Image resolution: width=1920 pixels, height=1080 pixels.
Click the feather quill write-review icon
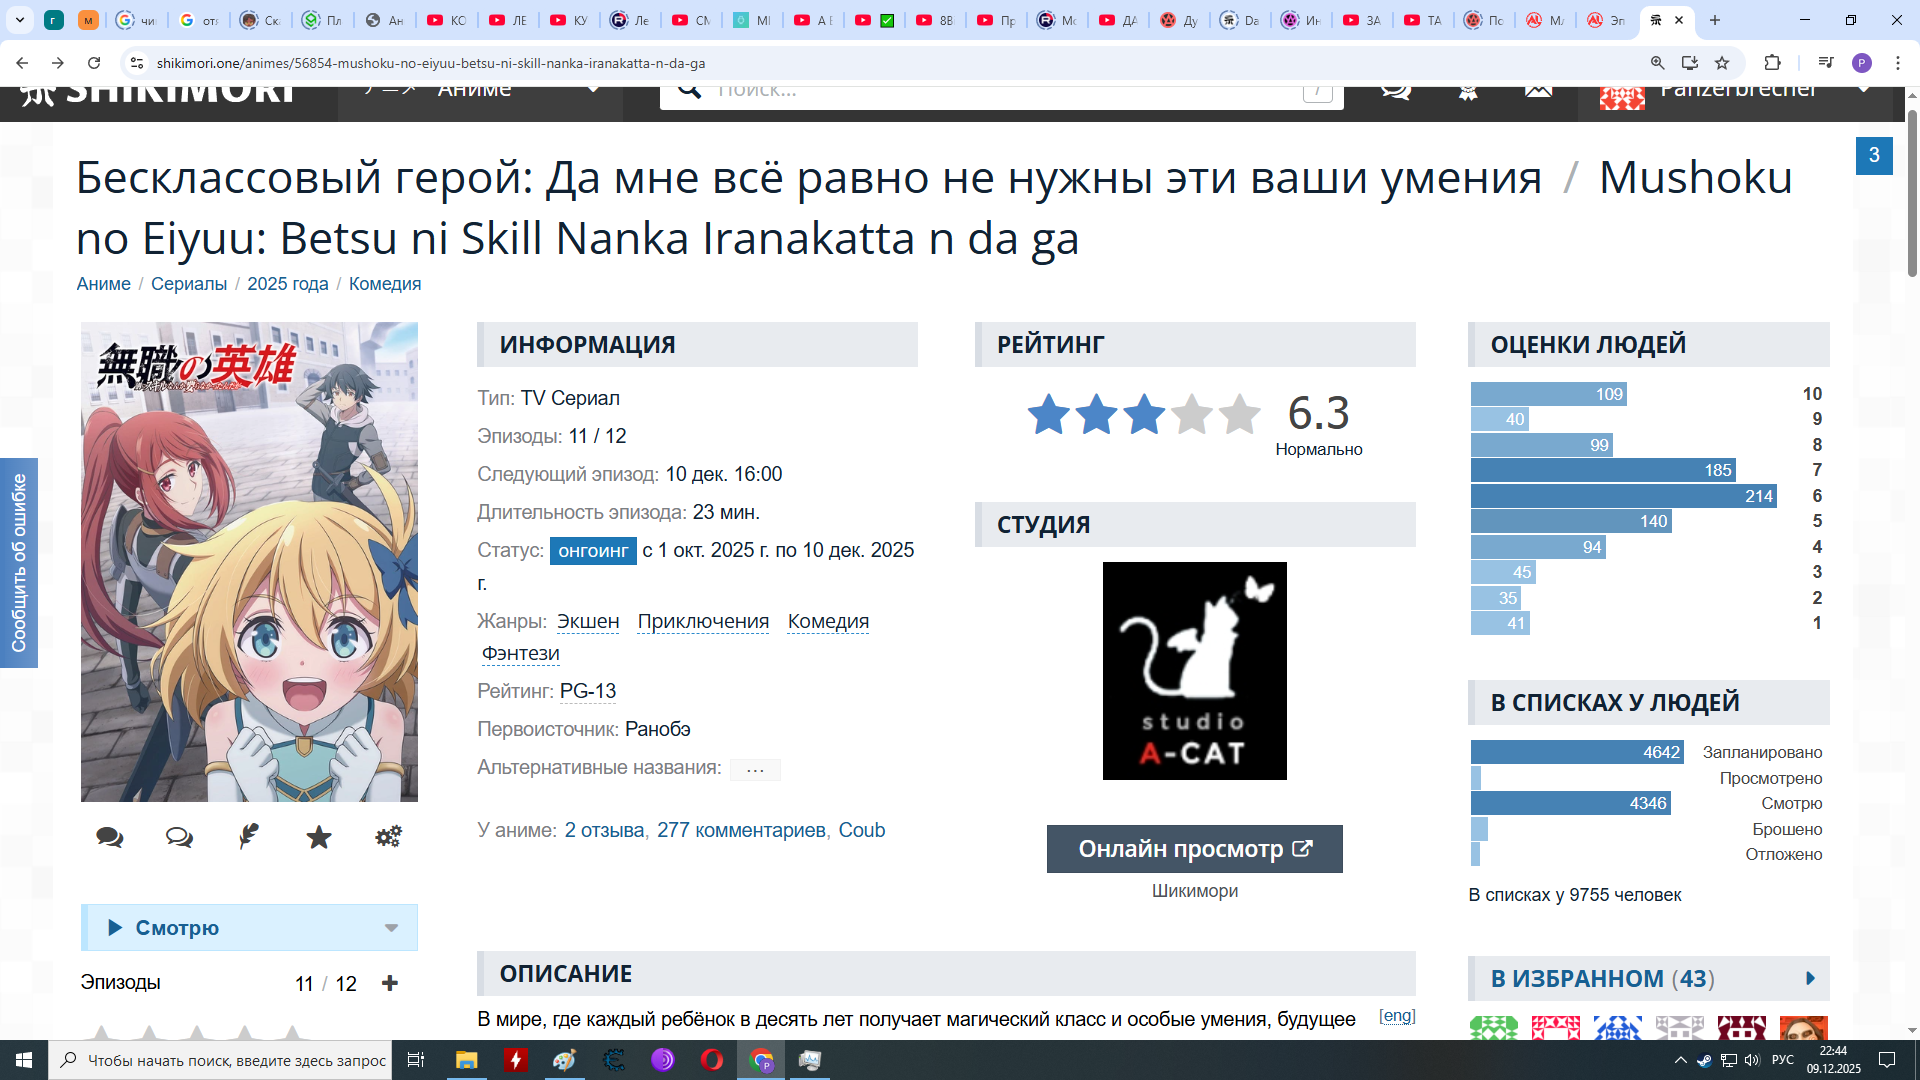click(249, 837)
